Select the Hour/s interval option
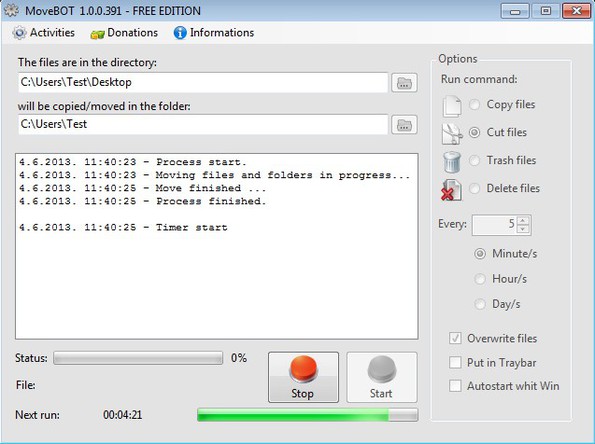This screenshot has height=444, width=595. (x=480, y=279)
